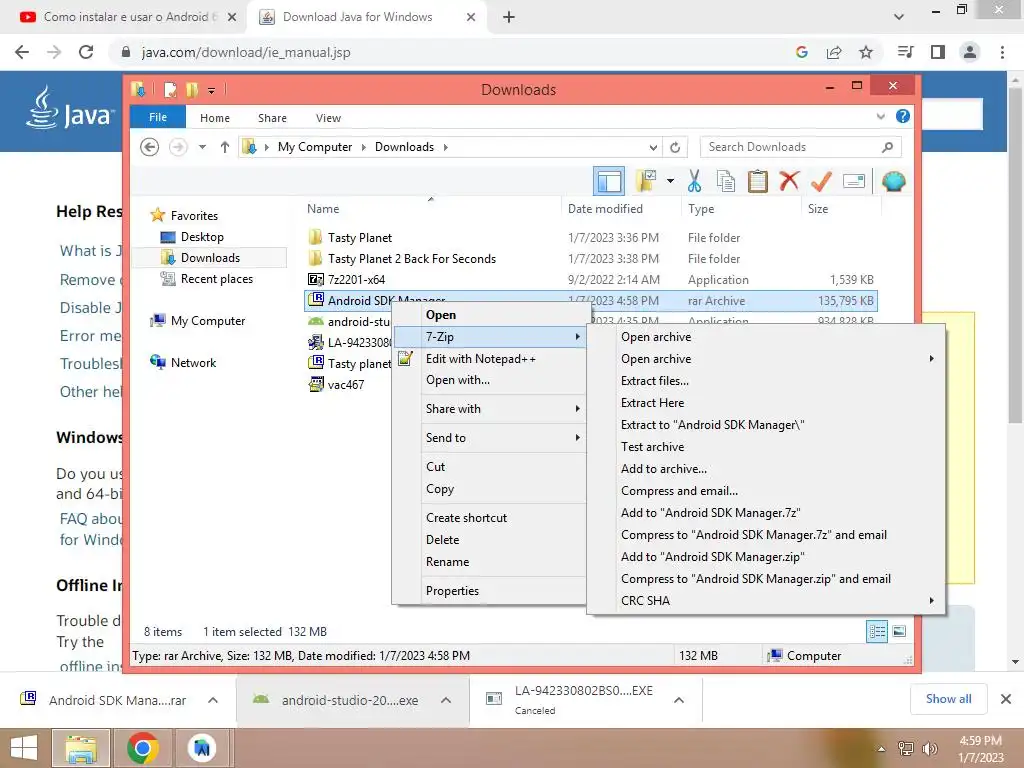
Task: Choose Extract Here in 7-Zip submenu
Action: [652, 403]
